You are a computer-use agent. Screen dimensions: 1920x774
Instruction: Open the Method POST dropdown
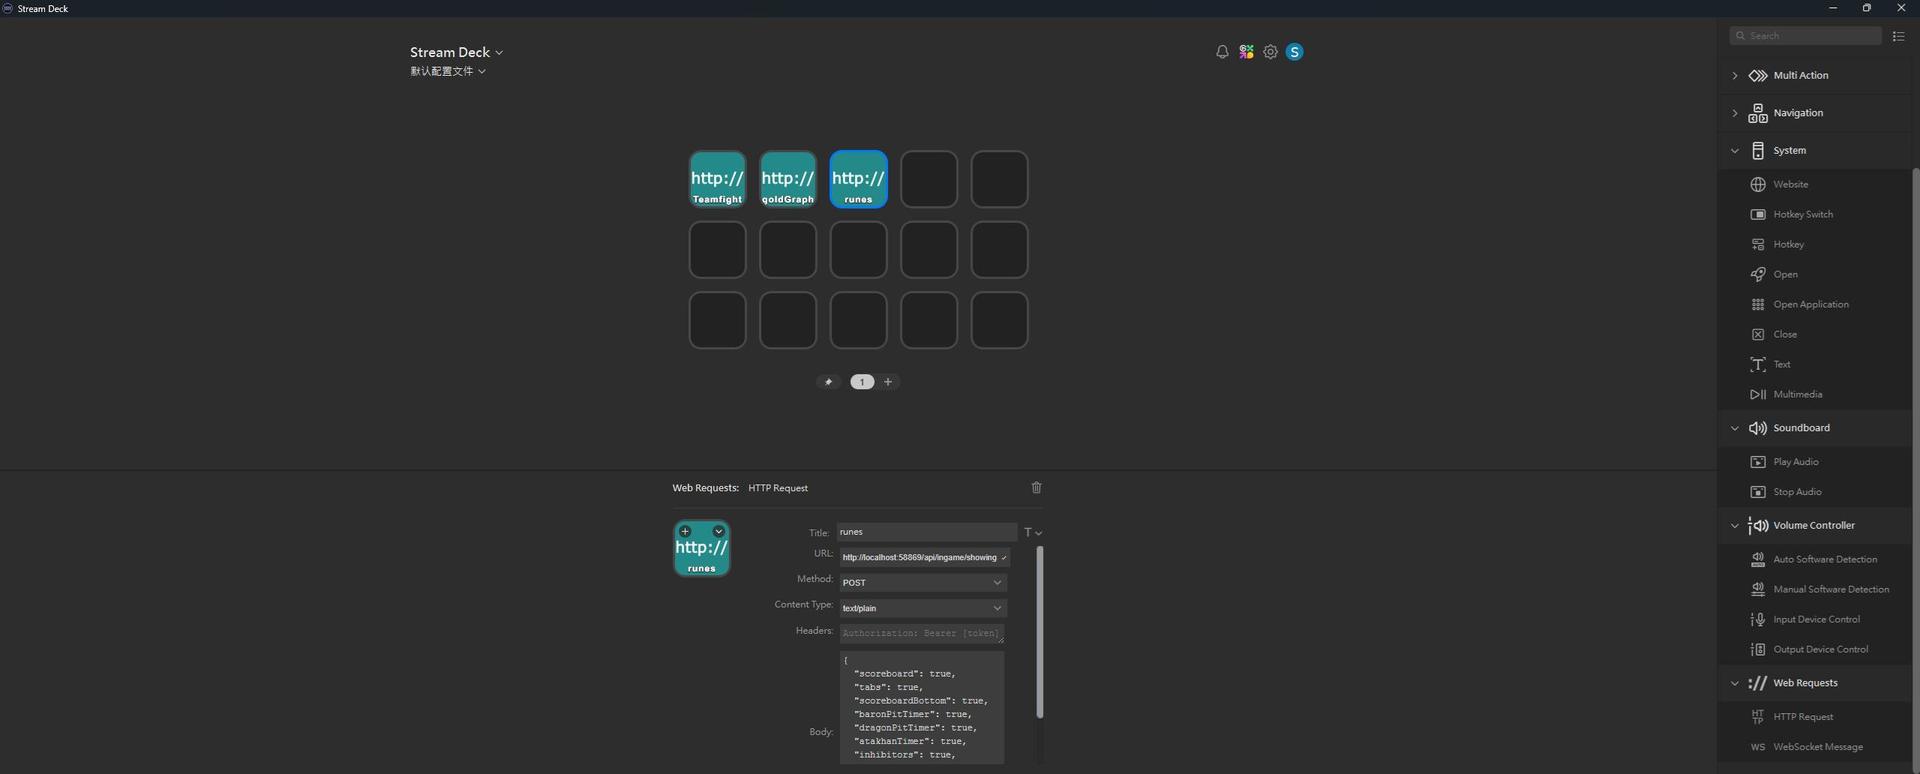point(922,583)
